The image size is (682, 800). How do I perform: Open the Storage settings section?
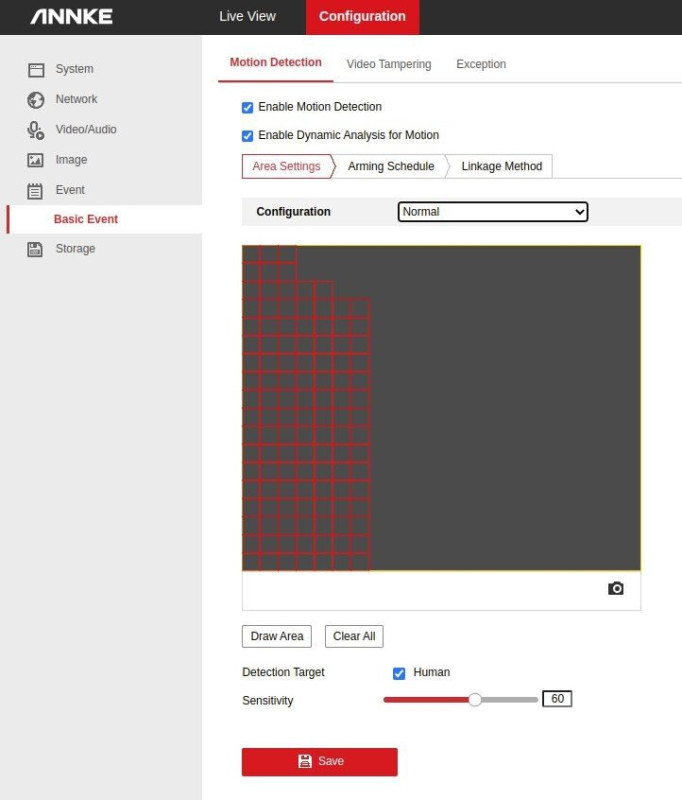[x=75, y=248]
